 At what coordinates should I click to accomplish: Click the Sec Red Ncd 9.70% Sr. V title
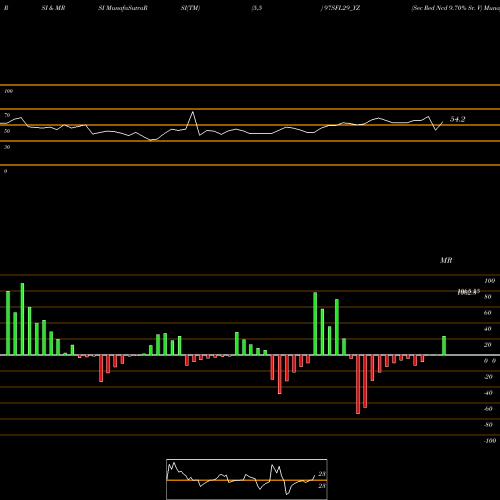pyautogui.click(x=447, y=8)
